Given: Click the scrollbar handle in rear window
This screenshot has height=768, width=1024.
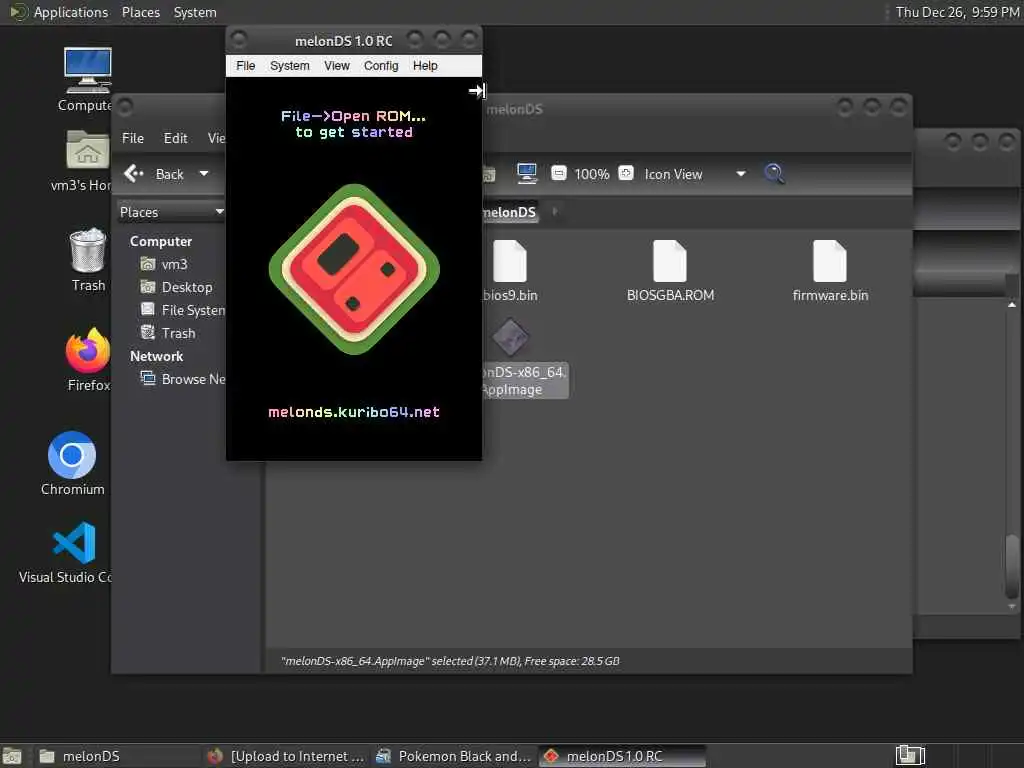Looking at the screenshot, I should coord(1012,566).
